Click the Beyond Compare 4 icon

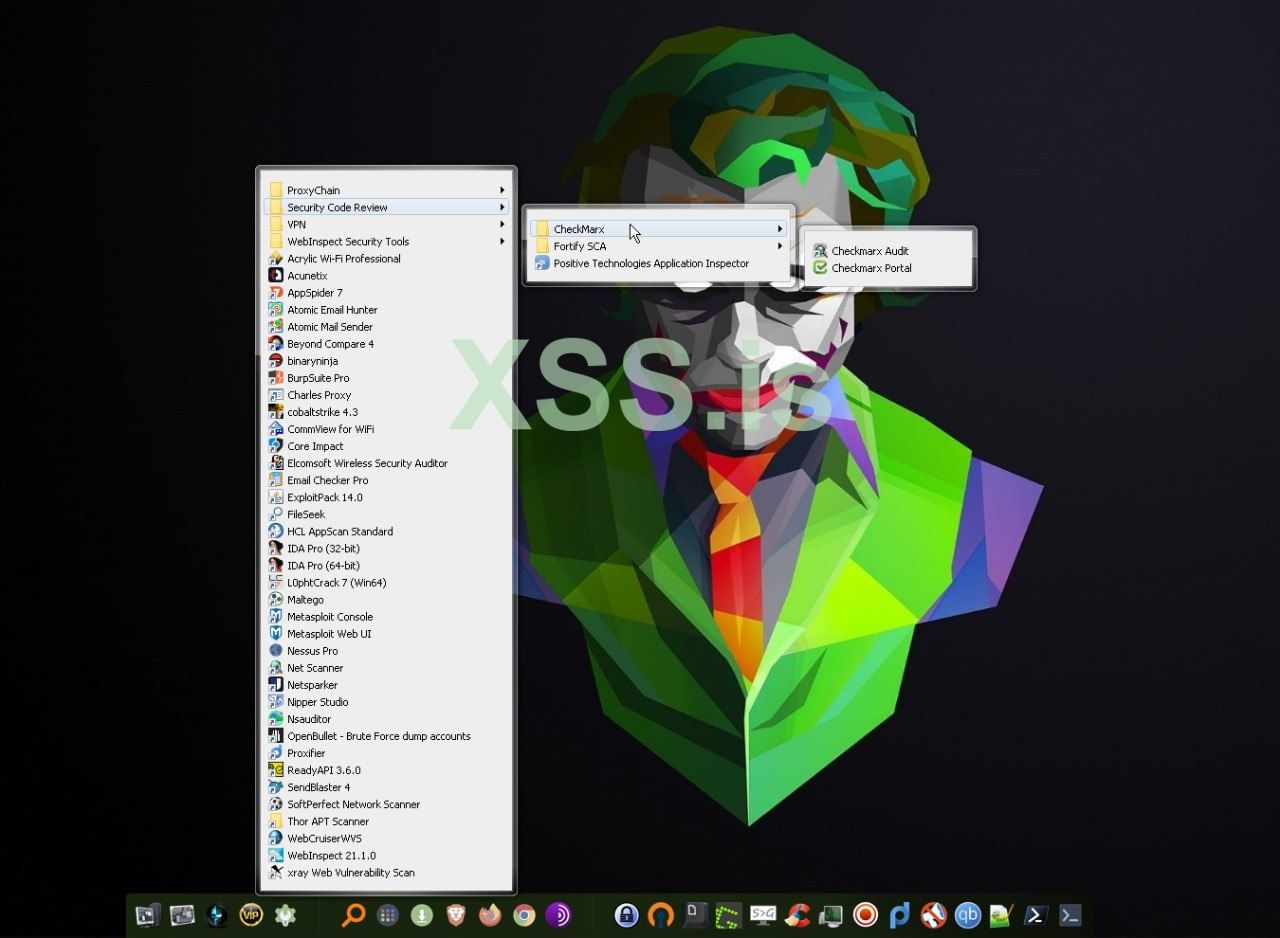(276, 343)
